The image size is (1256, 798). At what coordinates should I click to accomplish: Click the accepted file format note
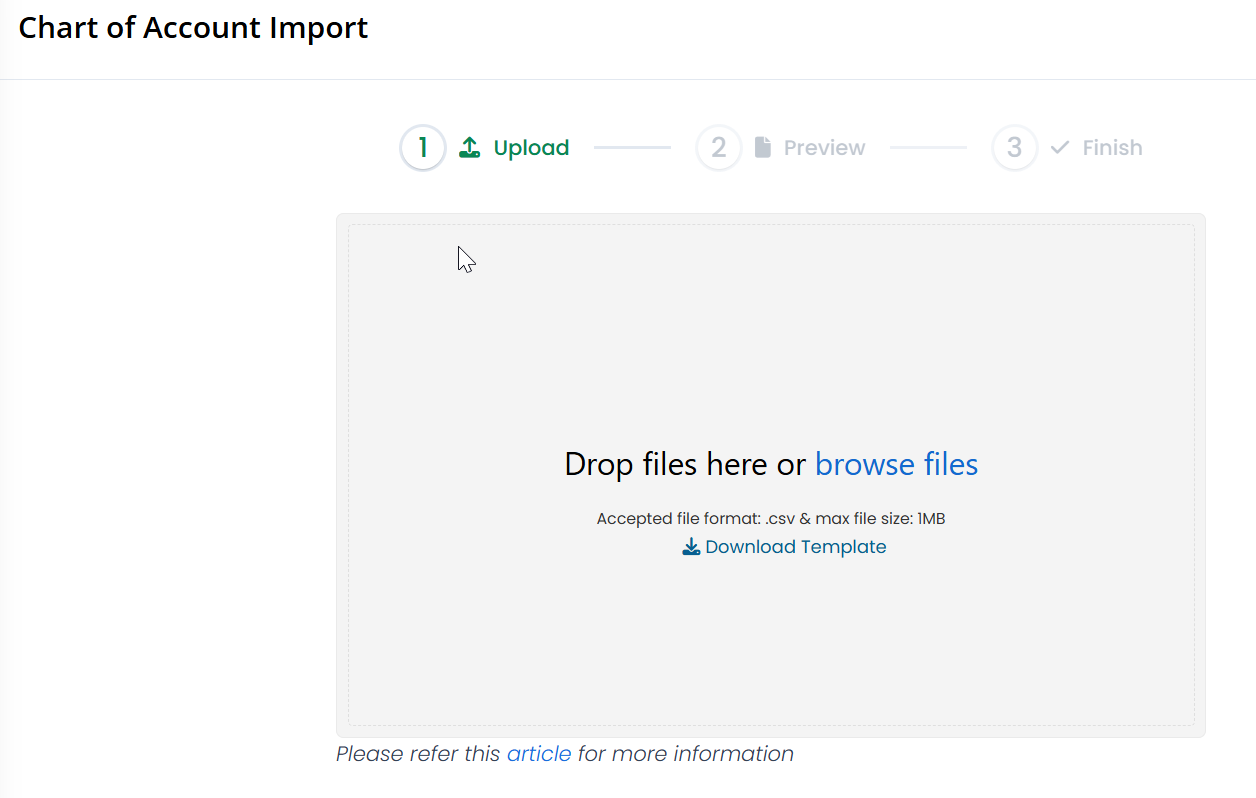click(771, 519)
